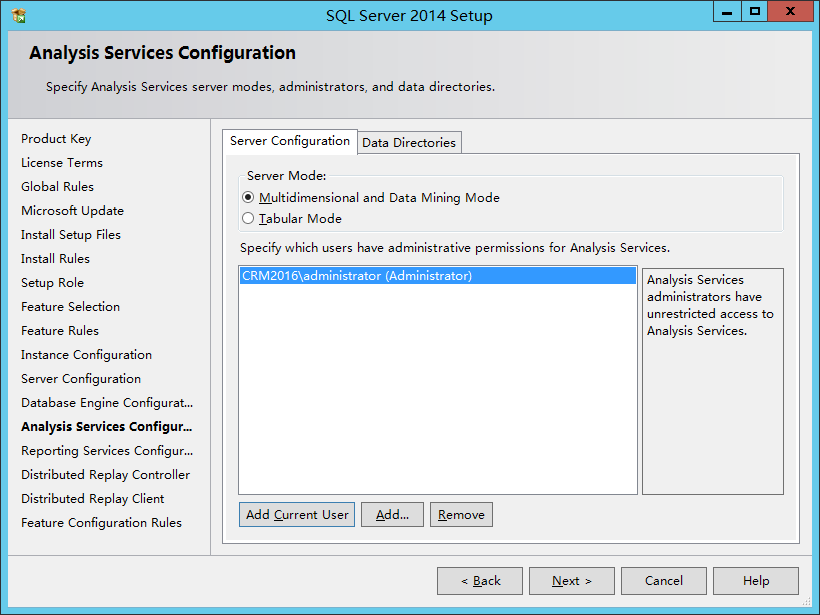Click Global Rules step in sidebar
The height and width of the screenshot is (615, 820).
tap(58, 187)
